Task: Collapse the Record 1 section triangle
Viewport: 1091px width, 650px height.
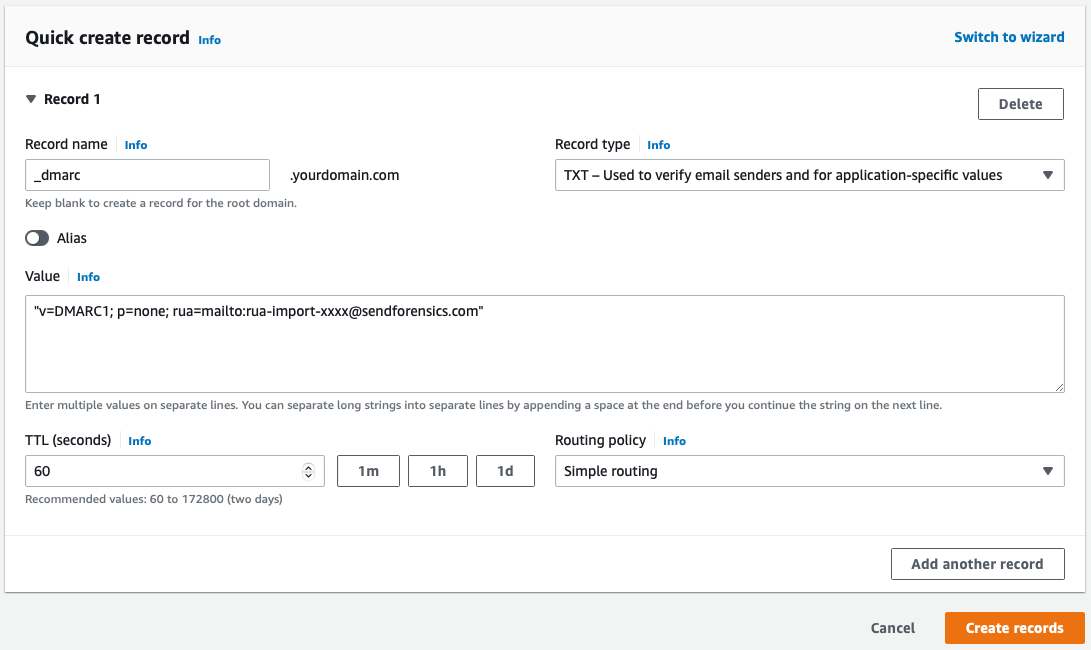Action: 31,100
